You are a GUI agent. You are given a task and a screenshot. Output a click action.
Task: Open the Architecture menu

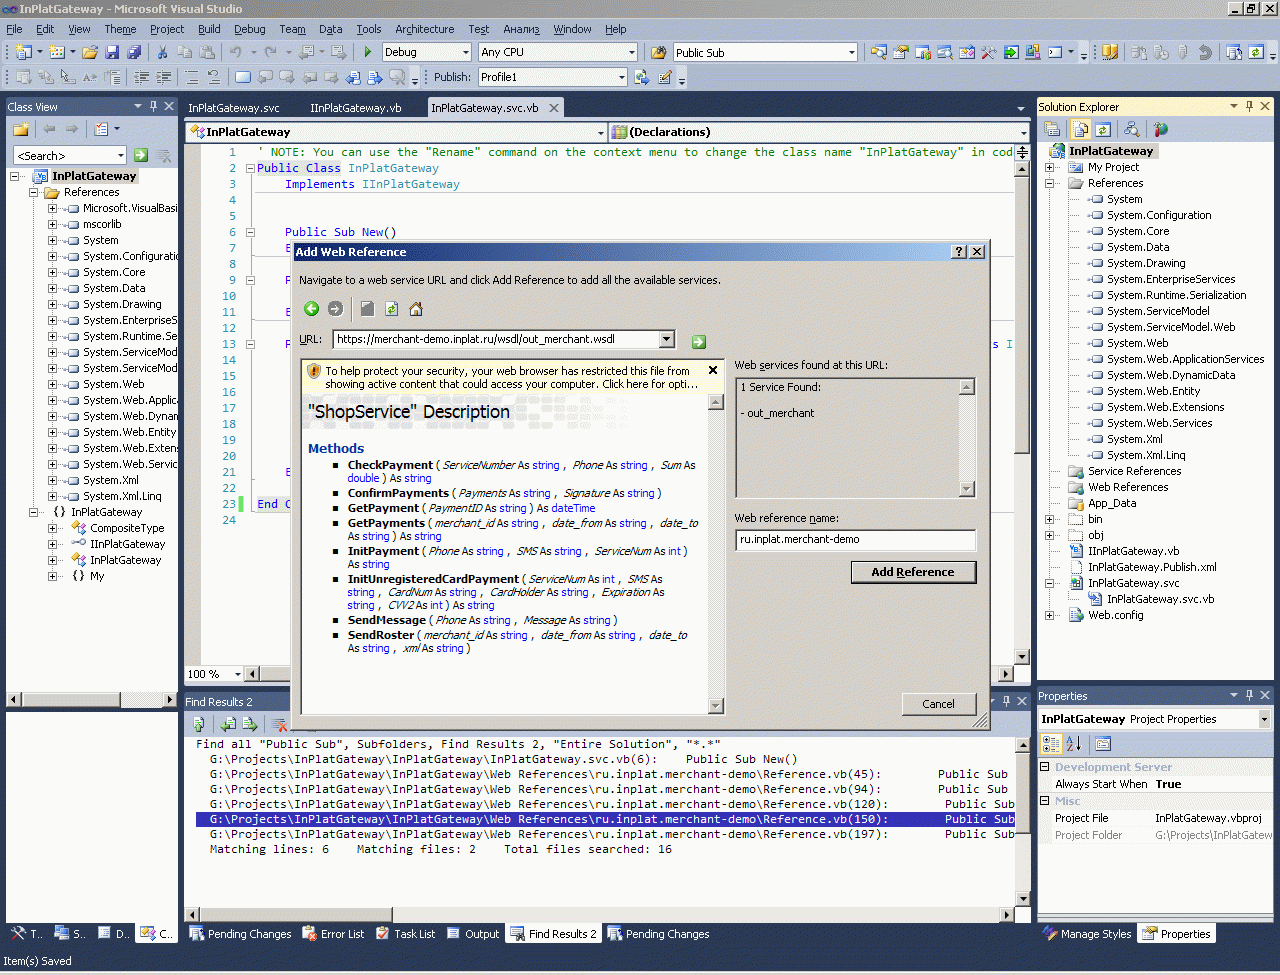pyautogui.click(x=424, y=29)
